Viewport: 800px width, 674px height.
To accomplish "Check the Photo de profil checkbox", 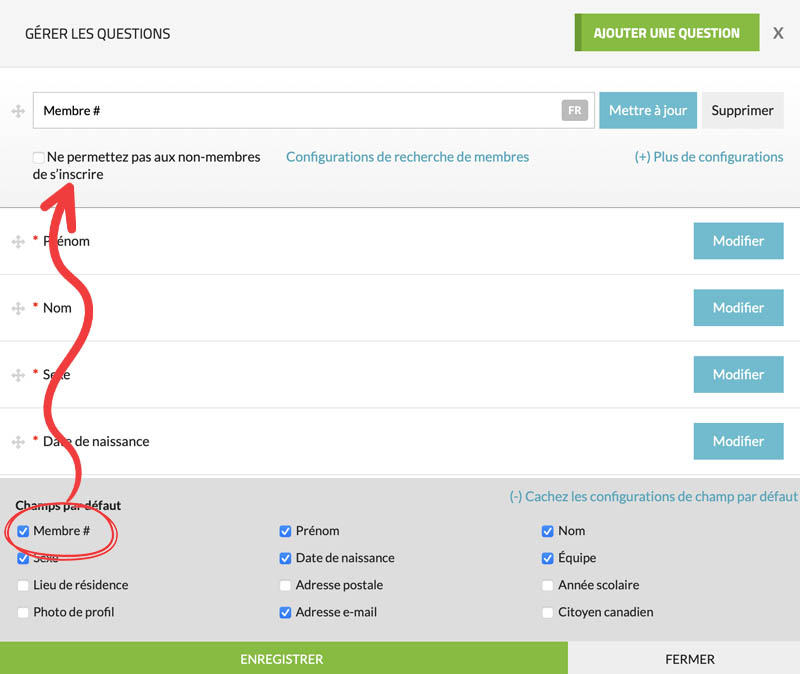I will point(23,612).
